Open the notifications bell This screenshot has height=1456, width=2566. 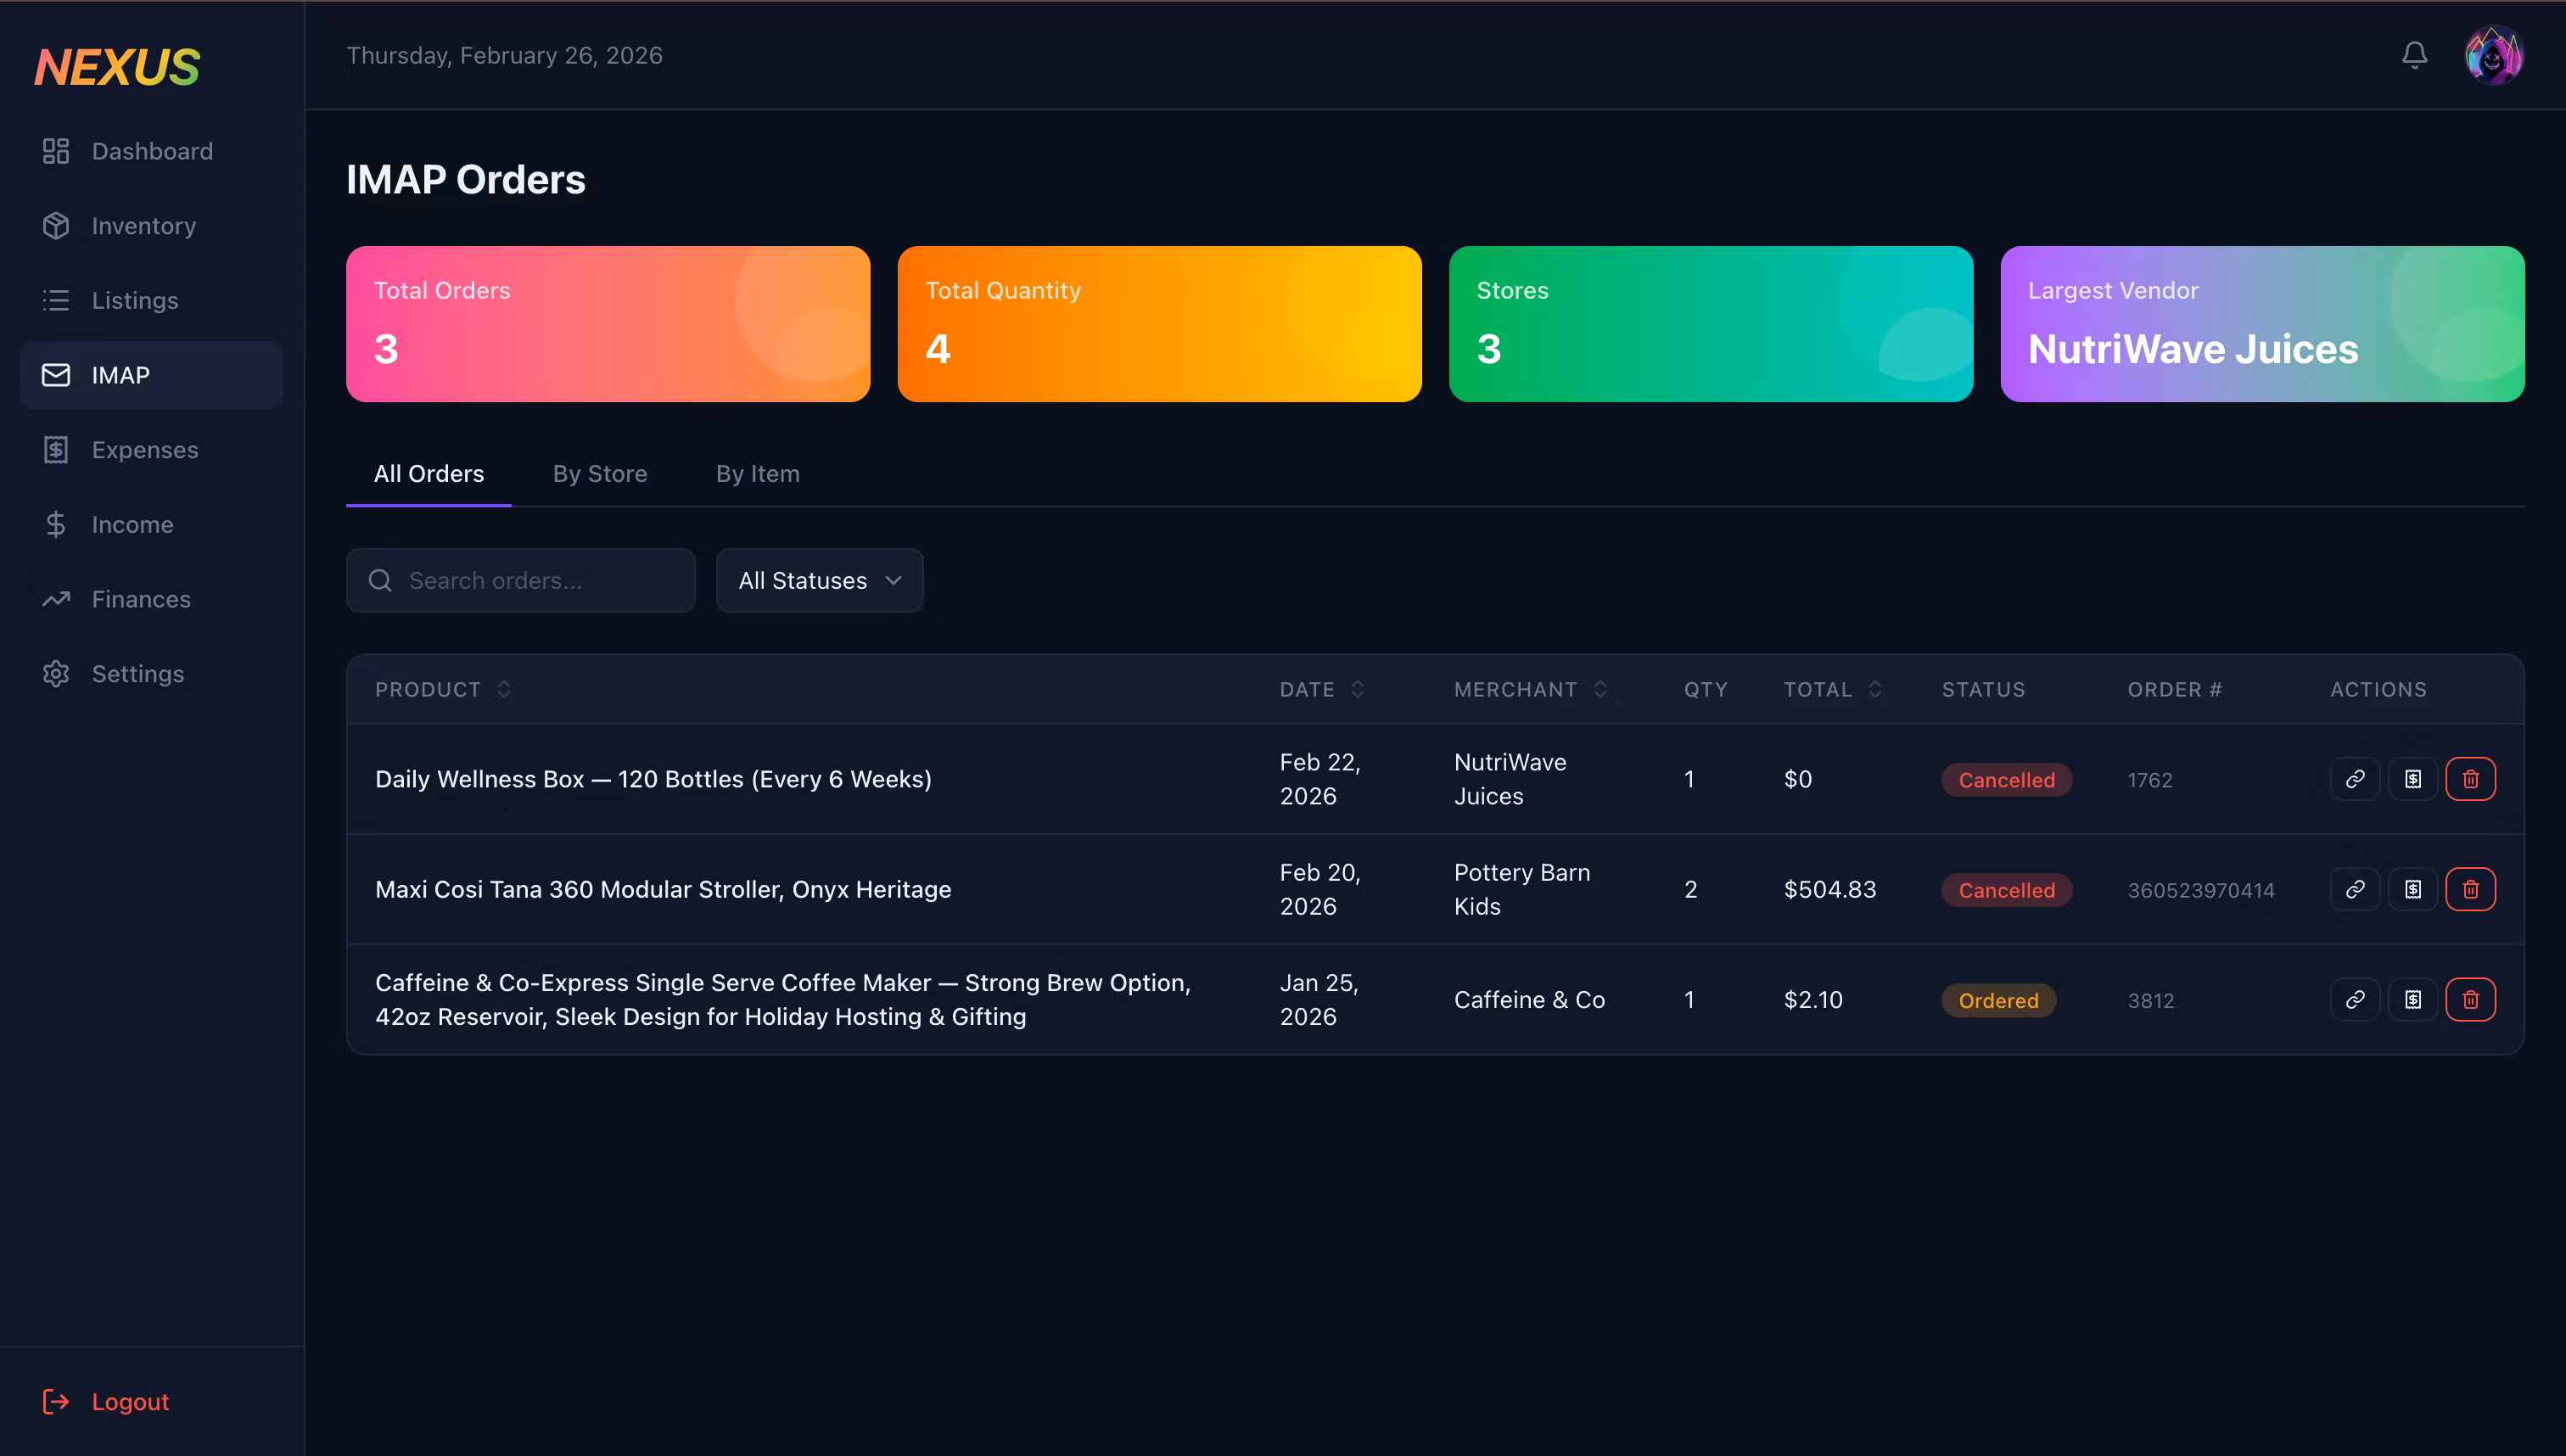pos(2414,55)
